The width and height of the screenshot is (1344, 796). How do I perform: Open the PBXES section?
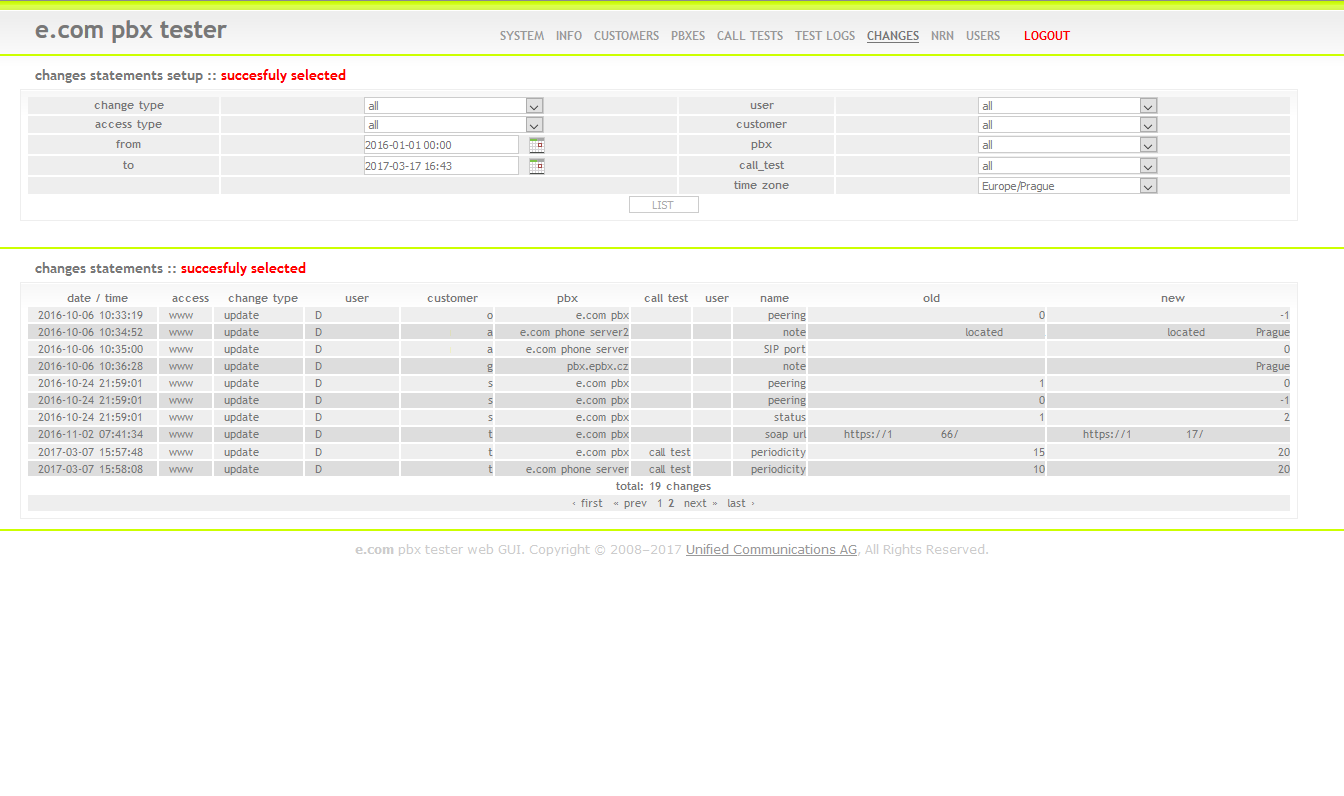point(688,36)
